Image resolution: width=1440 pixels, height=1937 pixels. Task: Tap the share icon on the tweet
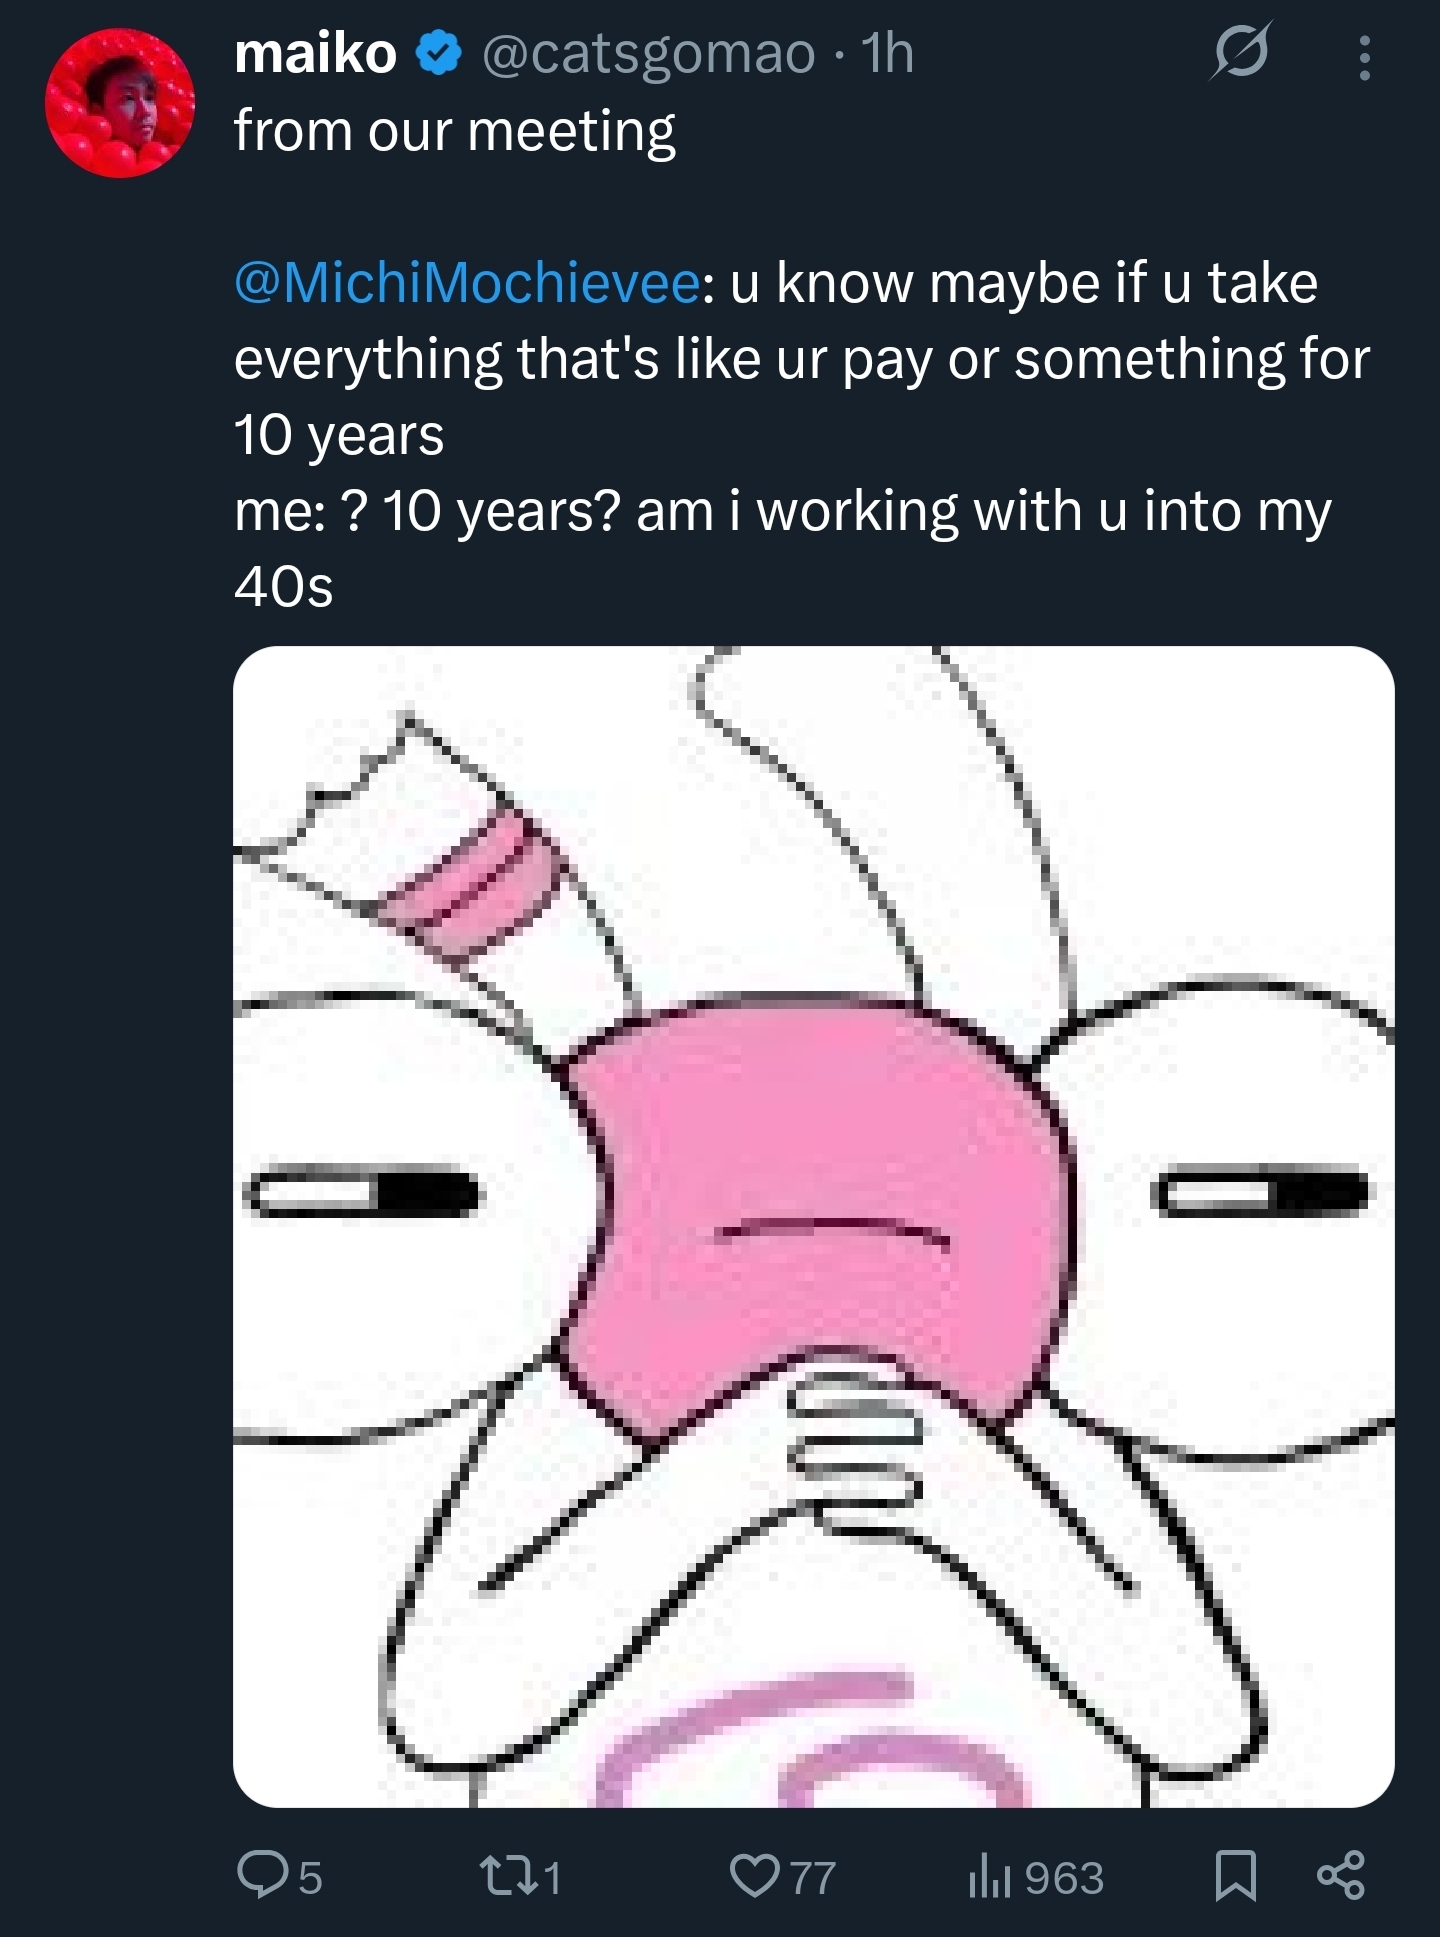(1340, 1876)
